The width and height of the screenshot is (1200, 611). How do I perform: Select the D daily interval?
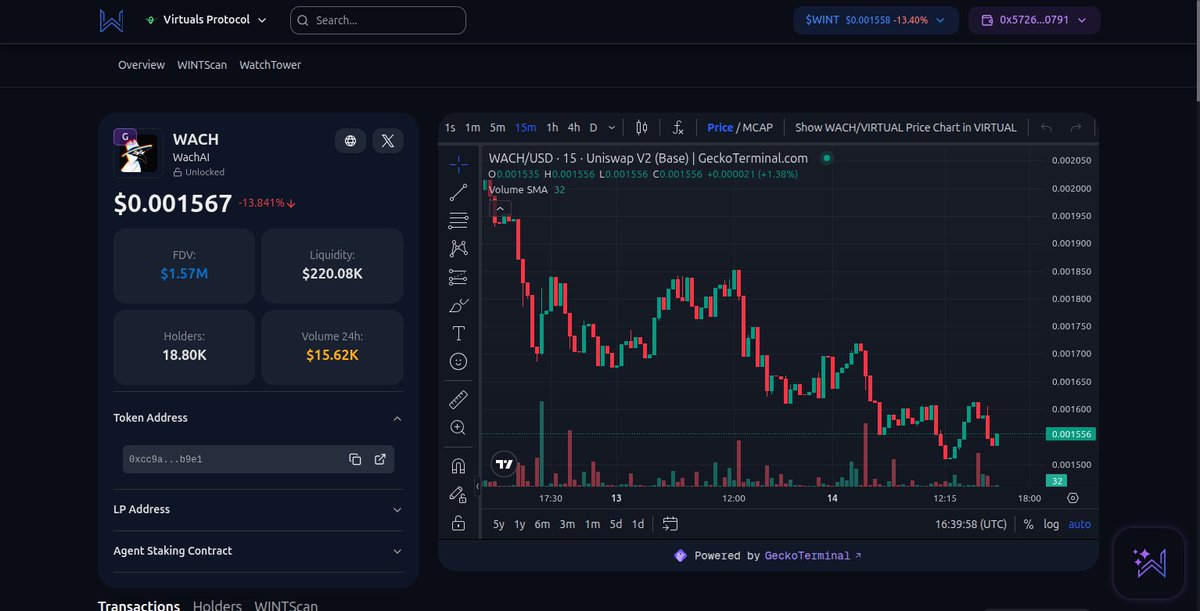(x=593, y=128)
